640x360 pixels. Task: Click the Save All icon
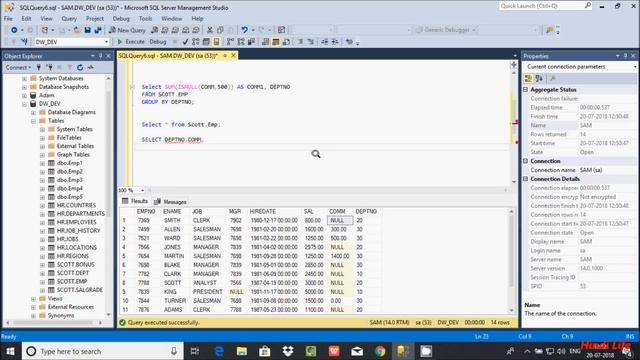(98, 30)
